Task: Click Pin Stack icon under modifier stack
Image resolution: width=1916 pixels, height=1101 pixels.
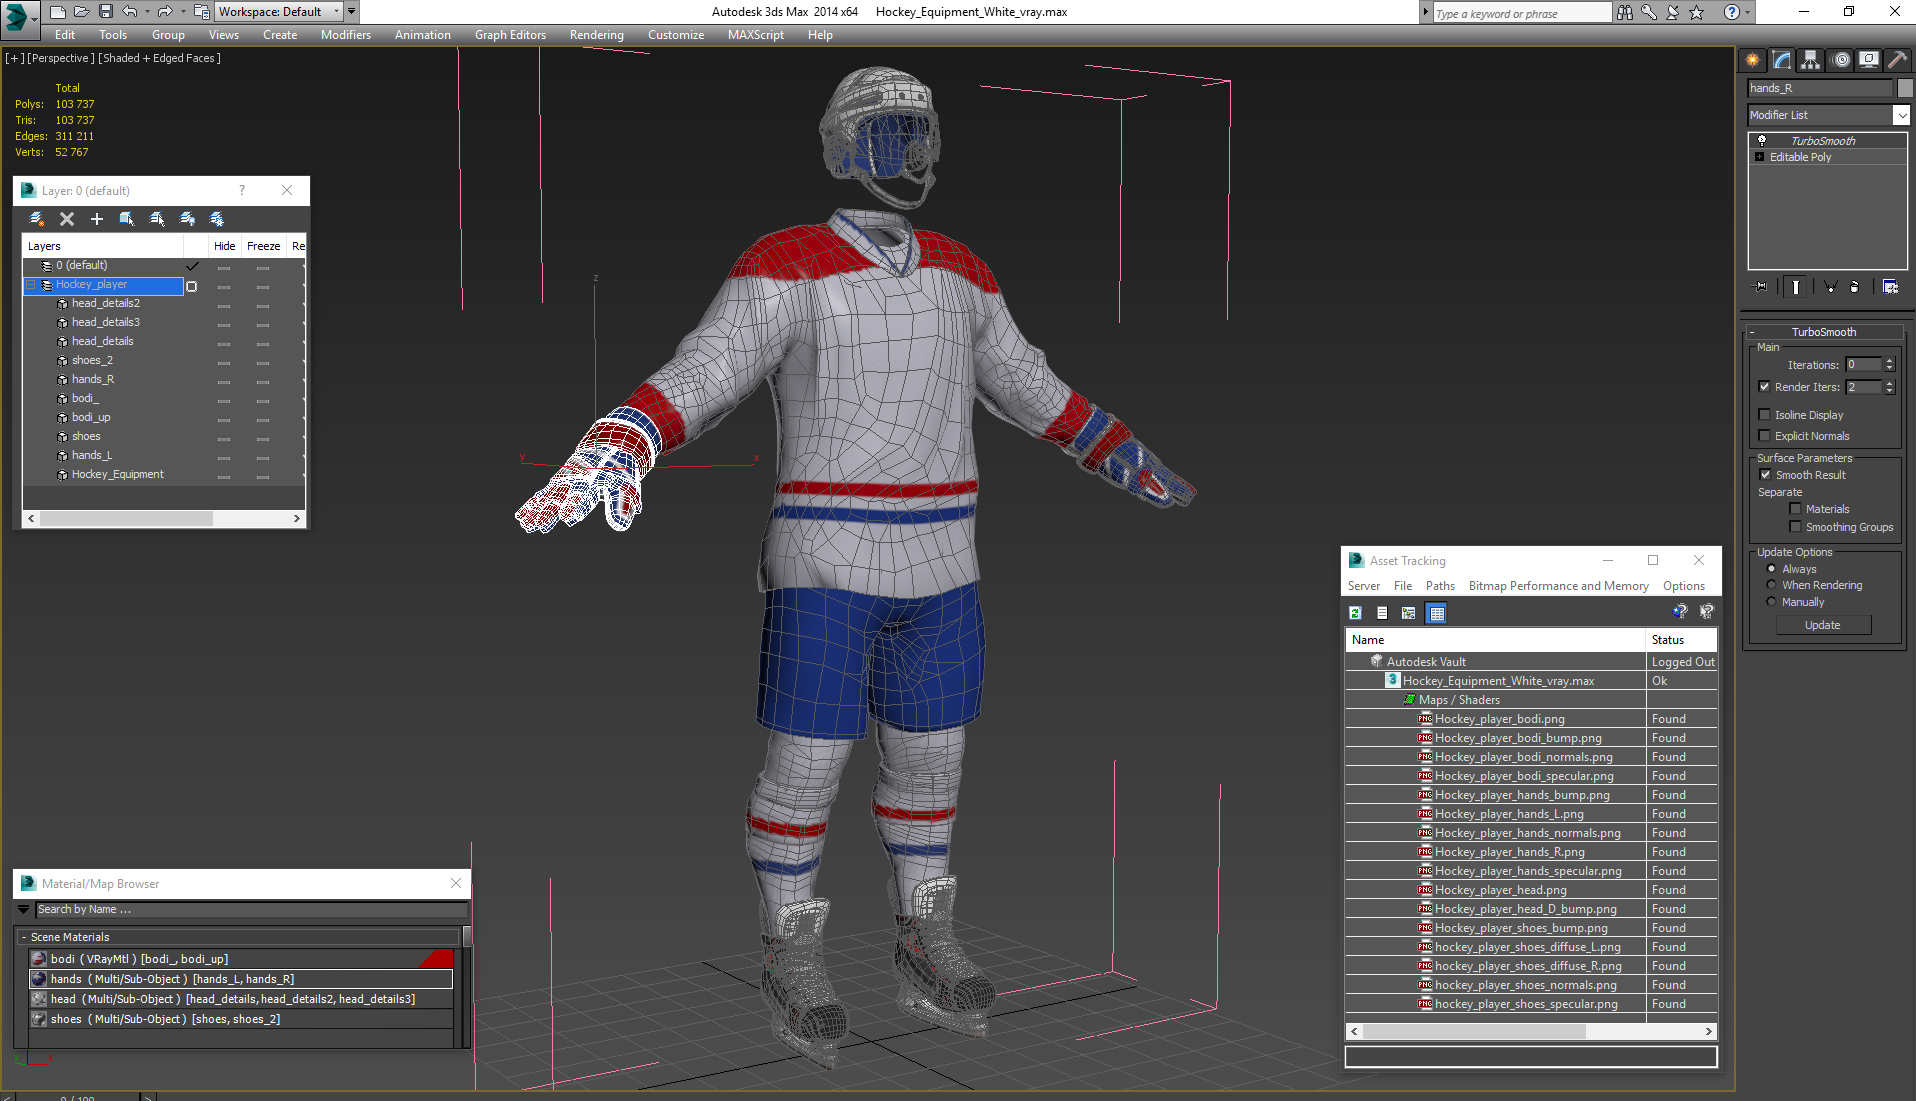Action: point(1761,287)
